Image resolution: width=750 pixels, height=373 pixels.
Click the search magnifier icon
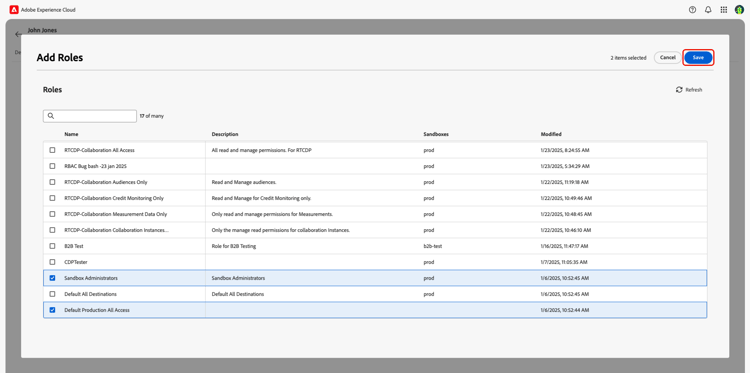click(x=51, y=116)
